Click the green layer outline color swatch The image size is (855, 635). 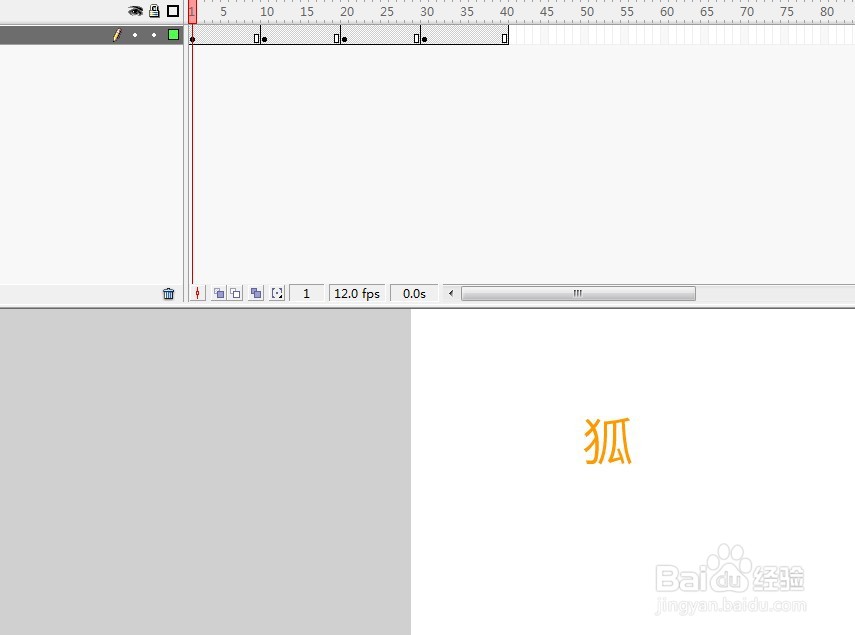click(173, 35)
